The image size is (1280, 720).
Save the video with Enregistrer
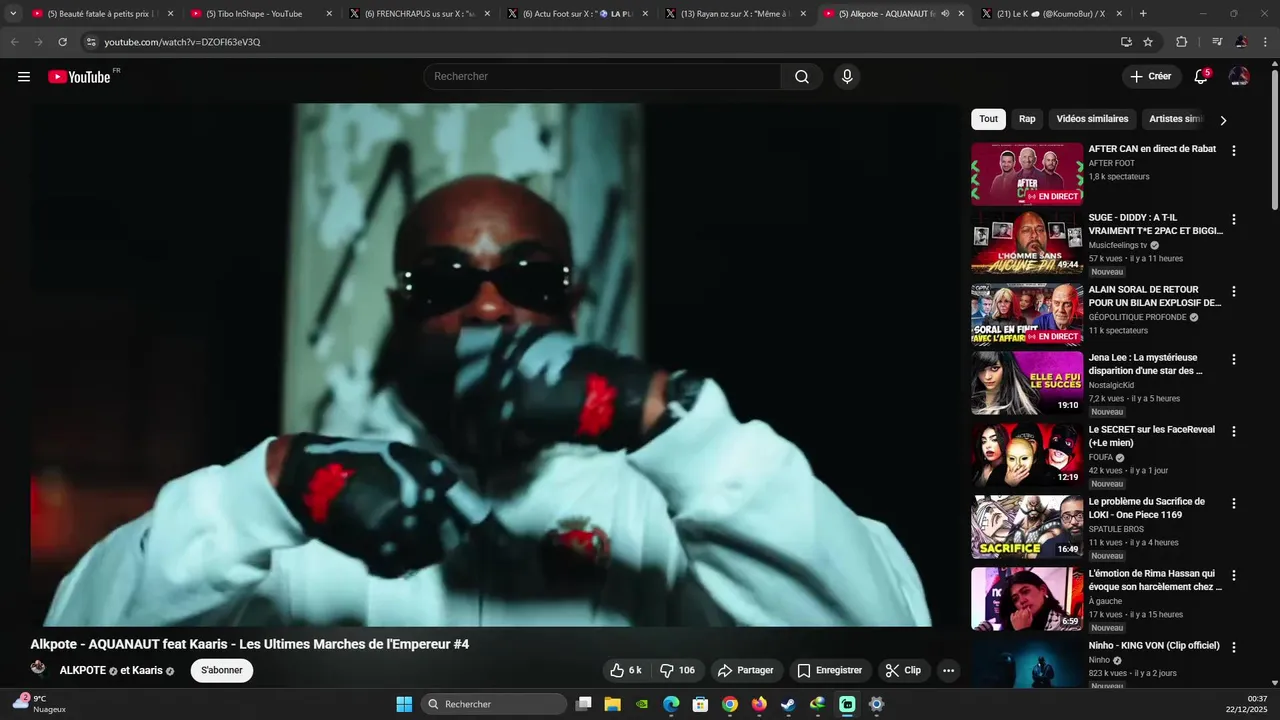pyautogui.click(x=829, y=670)
